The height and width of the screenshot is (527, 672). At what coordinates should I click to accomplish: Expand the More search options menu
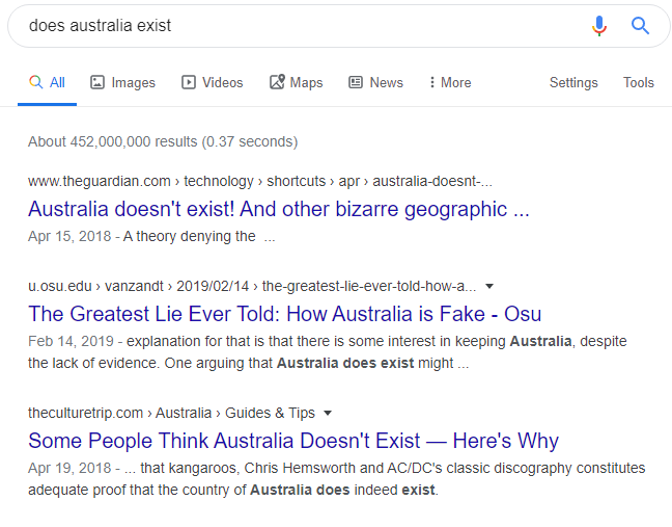[449, 83]
